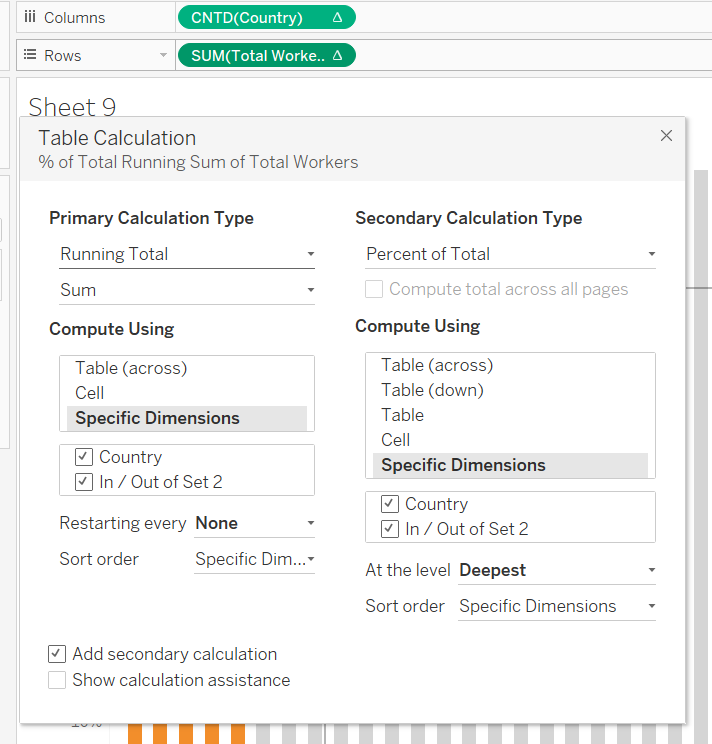Uncheck In / Out of Set 2 in secondary list
Image resolution: width=712 pixels, height=744 pixels.
[x=390, y=529]
